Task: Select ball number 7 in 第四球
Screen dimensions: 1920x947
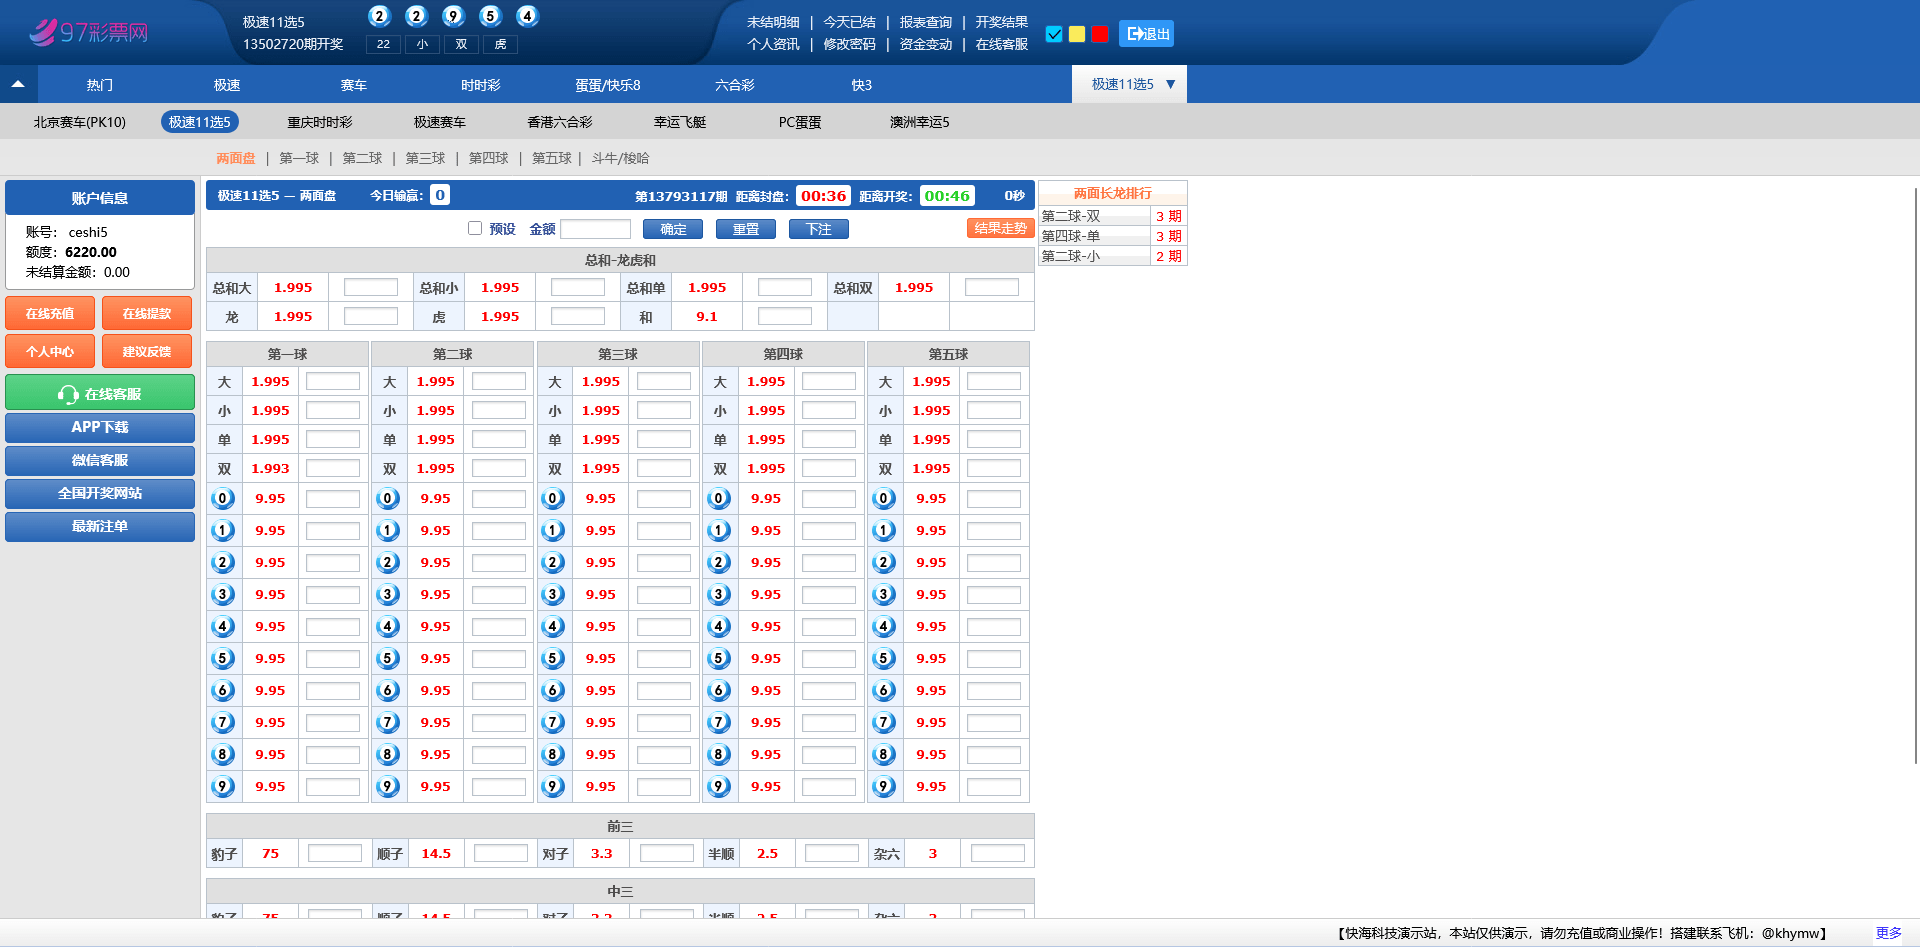Action: pyautogui.click(x=718, y=723)
